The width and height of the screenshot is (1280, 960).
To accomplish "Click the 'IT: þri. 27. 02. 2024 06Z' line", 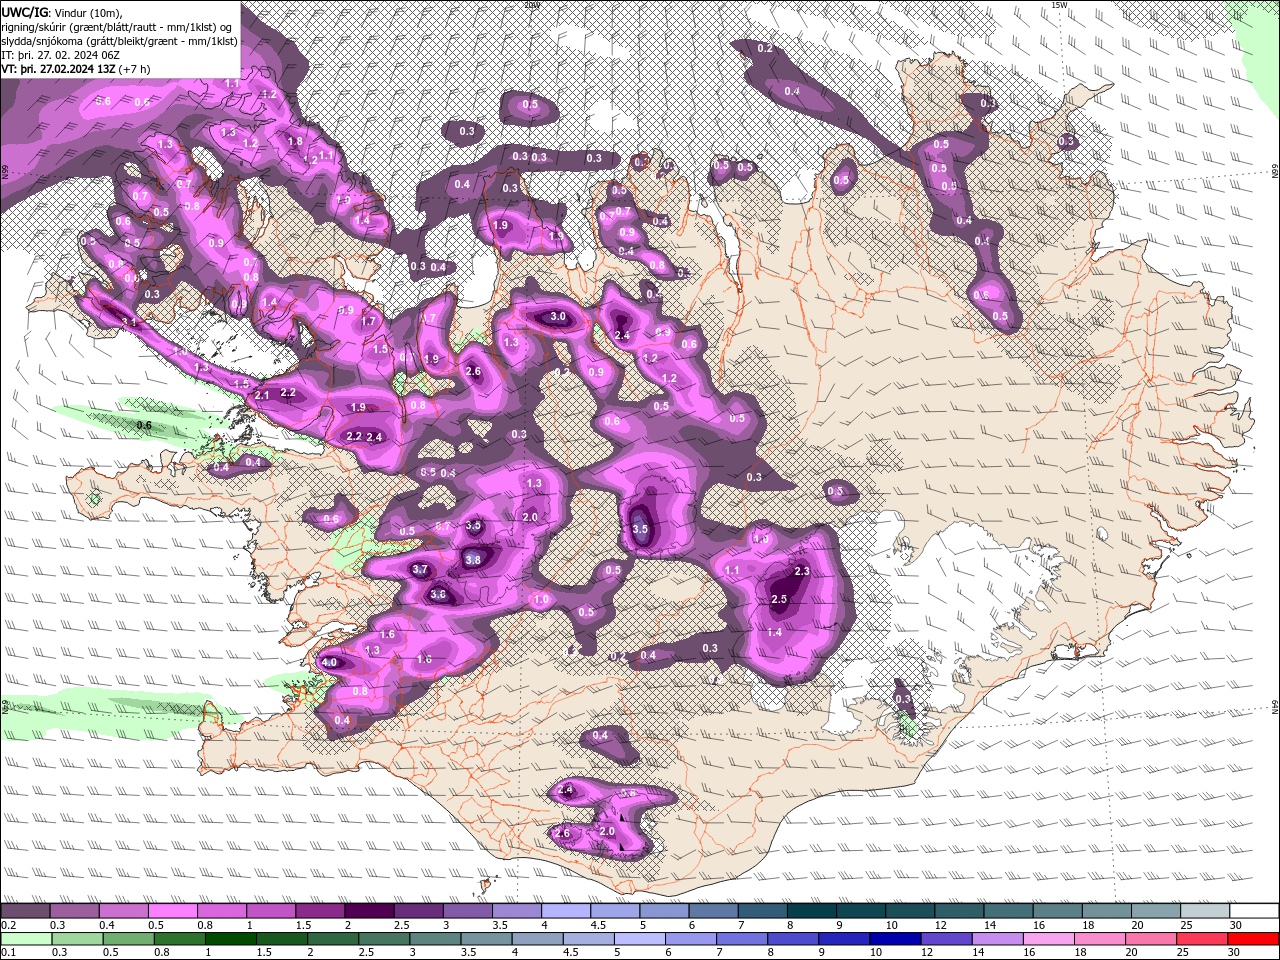I will (x=60, y=55).
